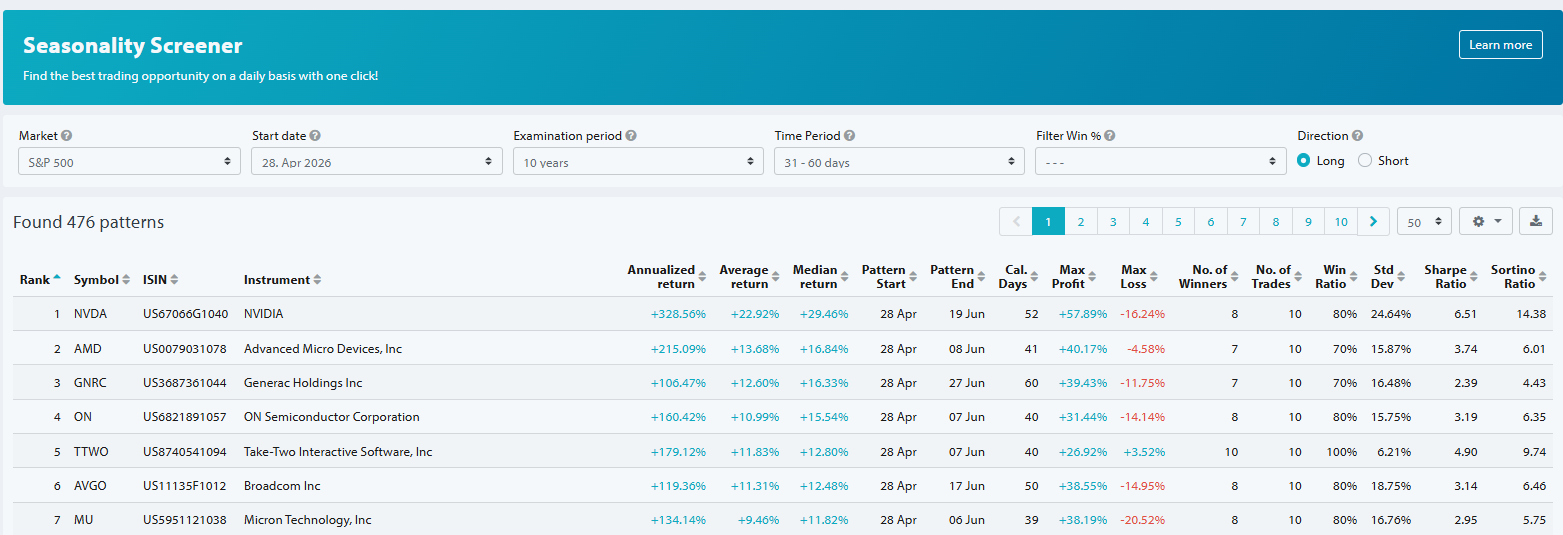Open the Market dropdown showing S&P 500
The width and height of the screenshot is (1563, 535).
[x=129, y=161]
